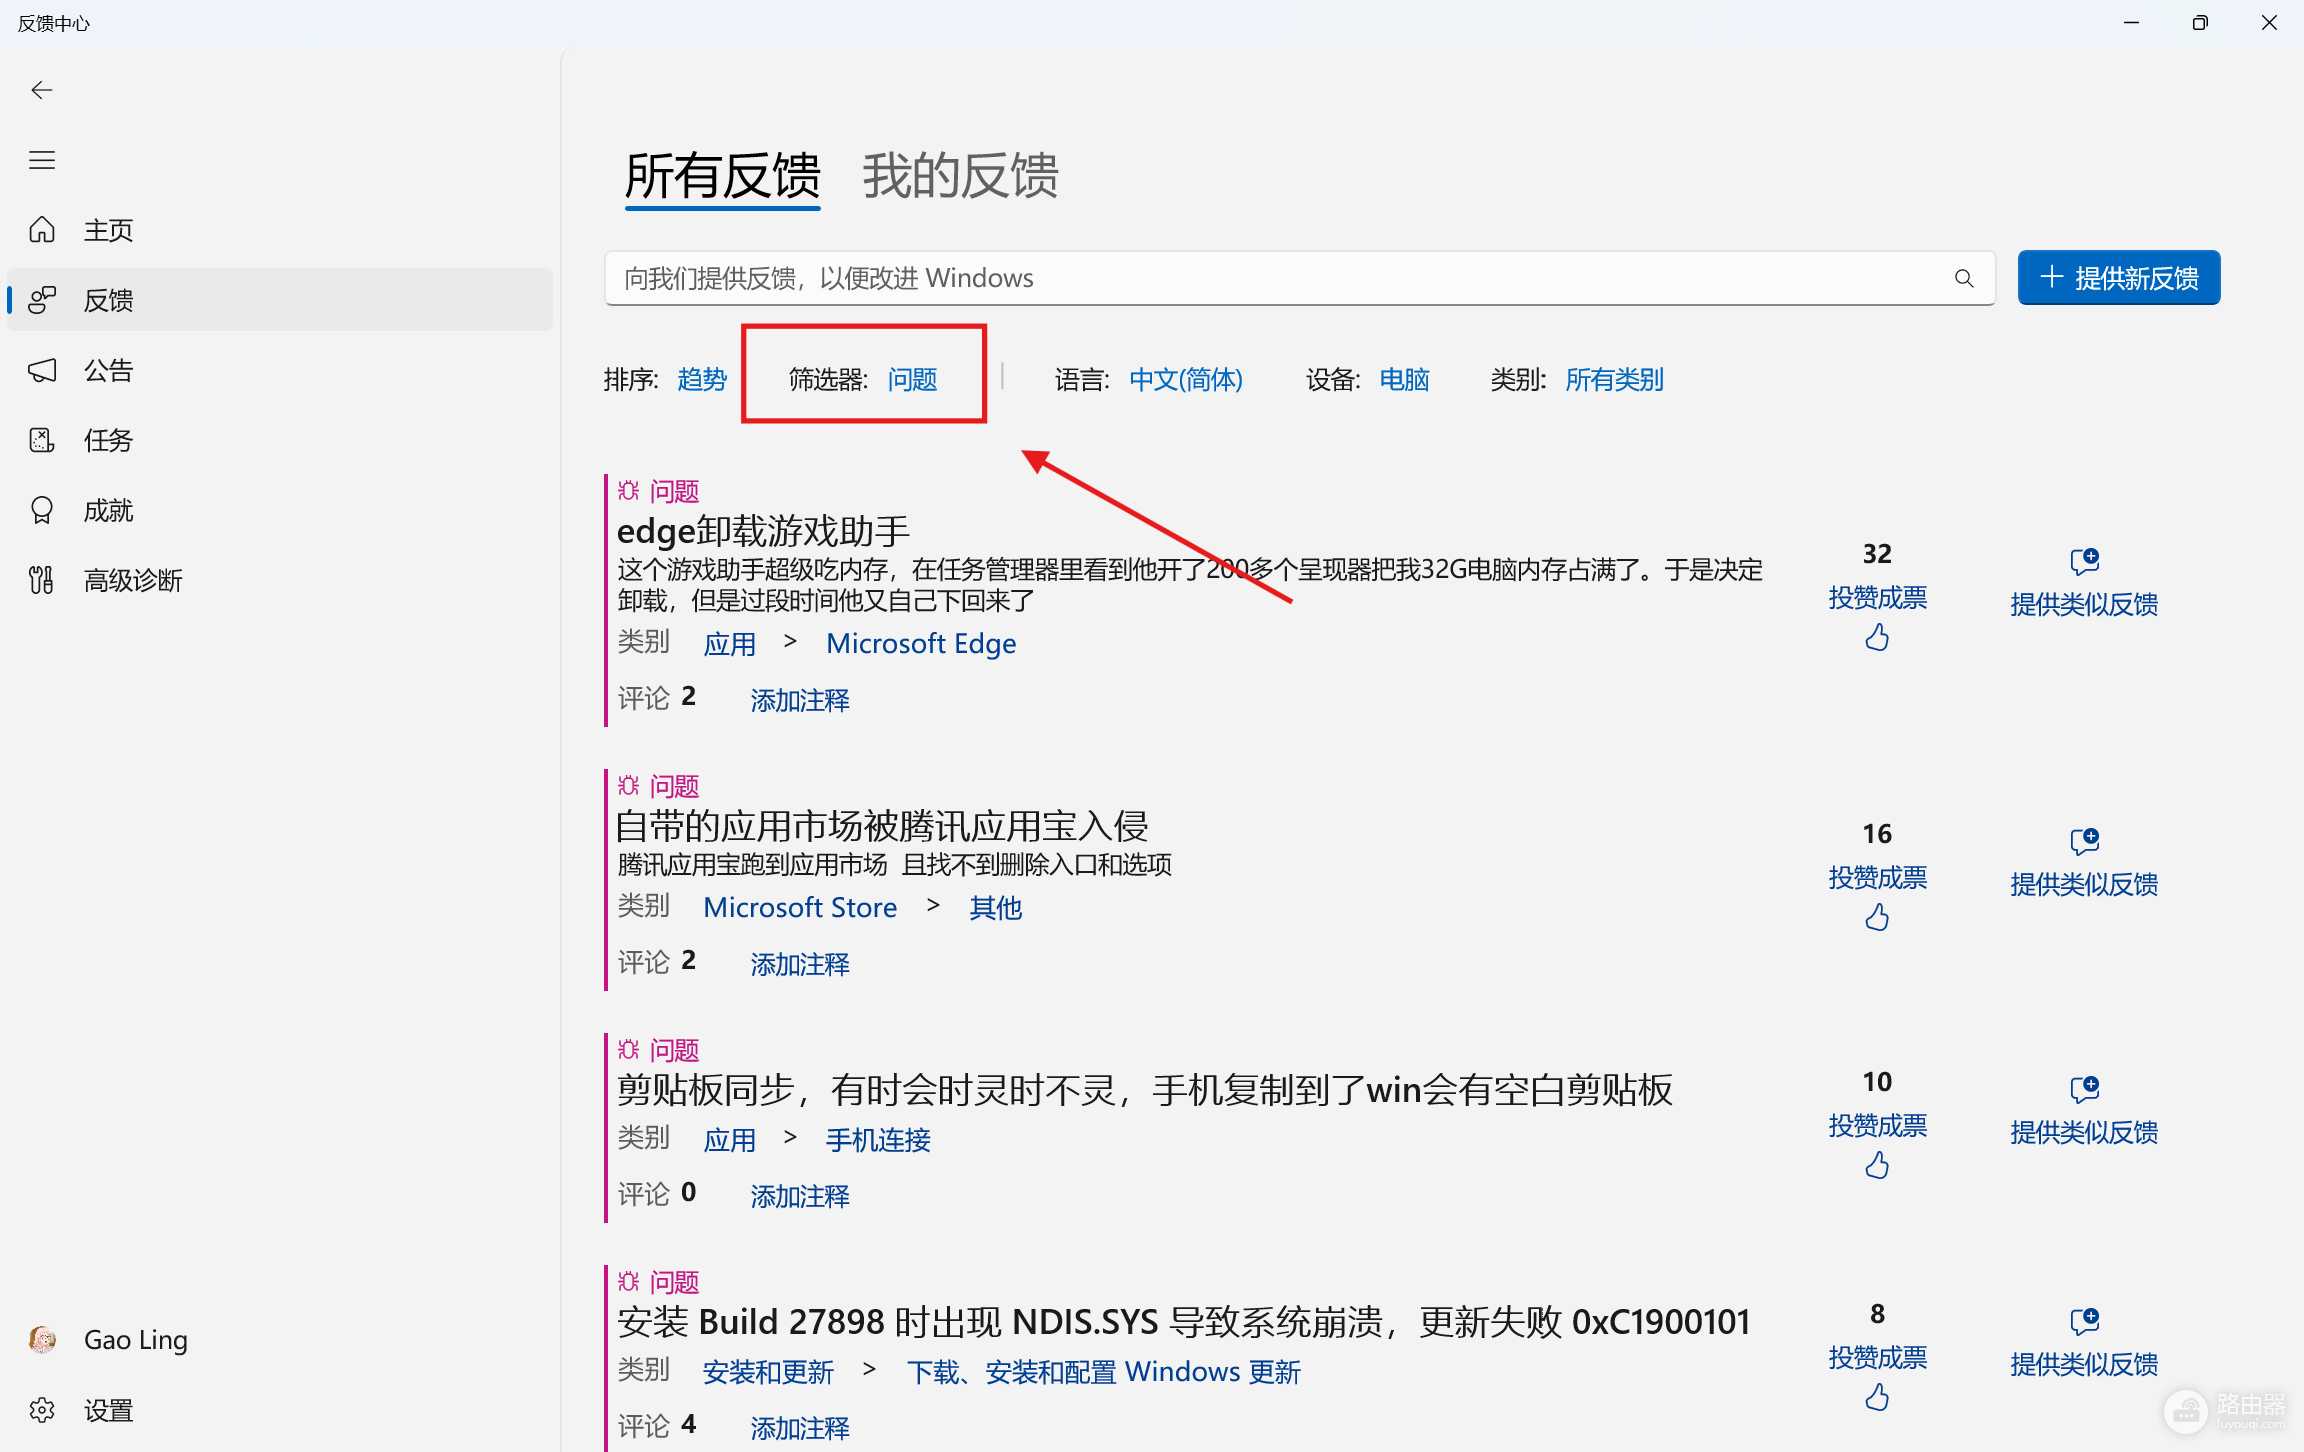This screenshot has width=2304, height=1452.
Task: Go back with the back arrow
Action: coord(42,90)
